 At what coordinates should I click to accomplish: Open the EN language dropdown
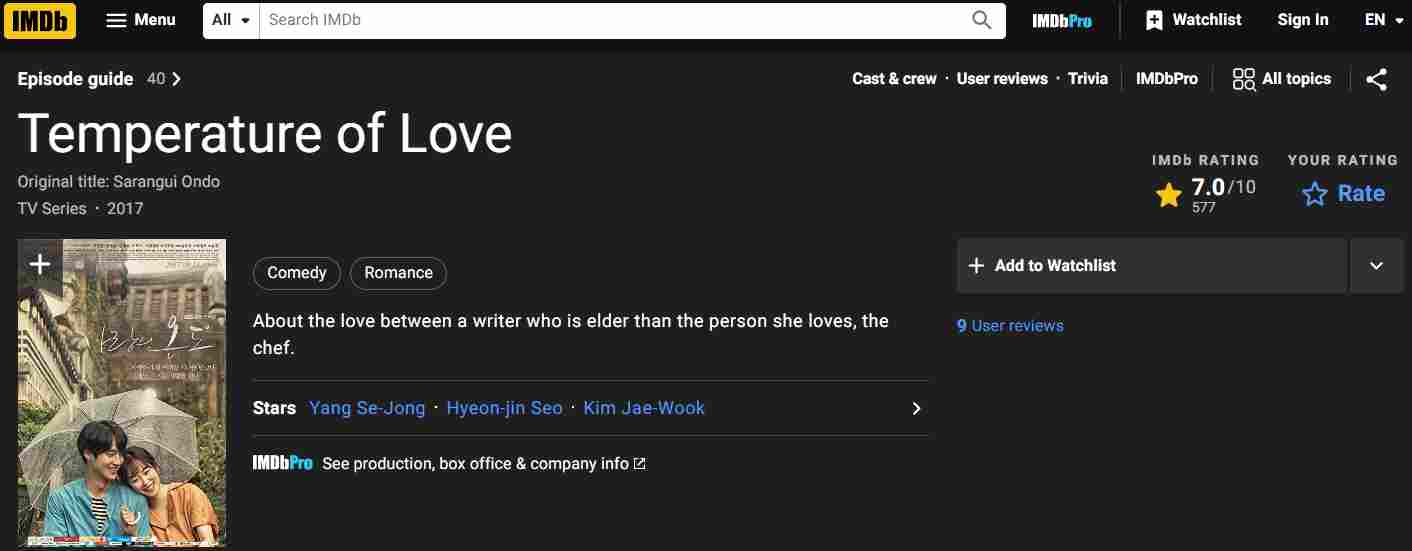(1384, 20)
